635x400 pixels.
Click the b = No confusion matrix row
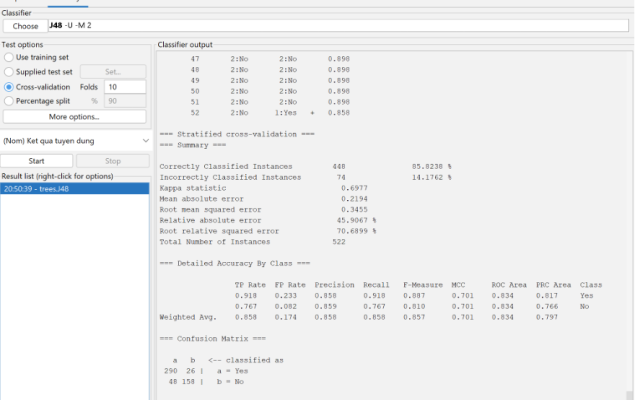click(206, 382)
